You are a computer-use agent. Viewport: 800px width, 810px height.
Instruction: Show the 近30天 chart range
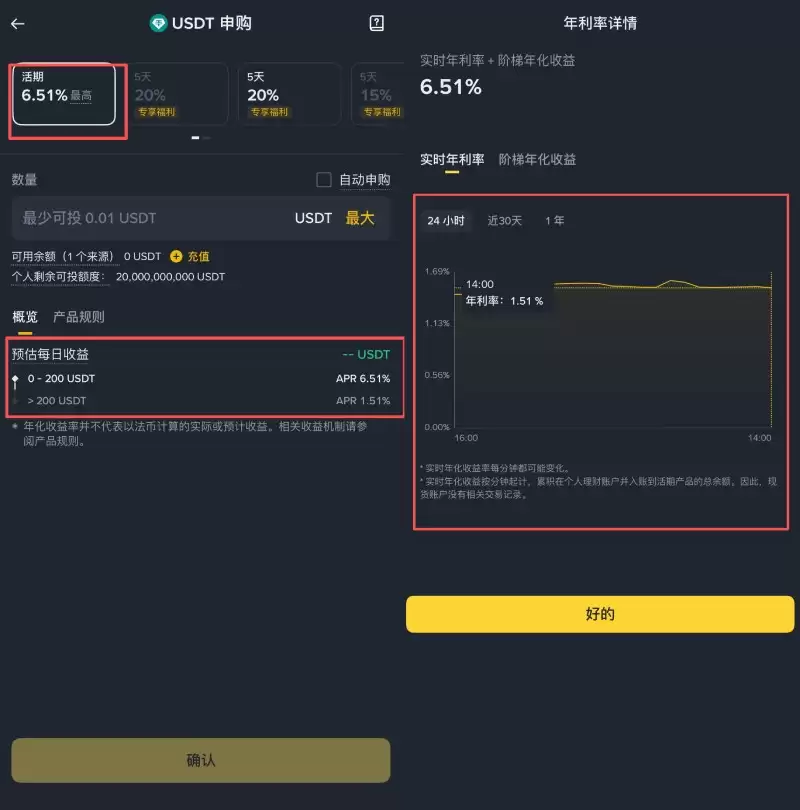click(x=505, y=221)
